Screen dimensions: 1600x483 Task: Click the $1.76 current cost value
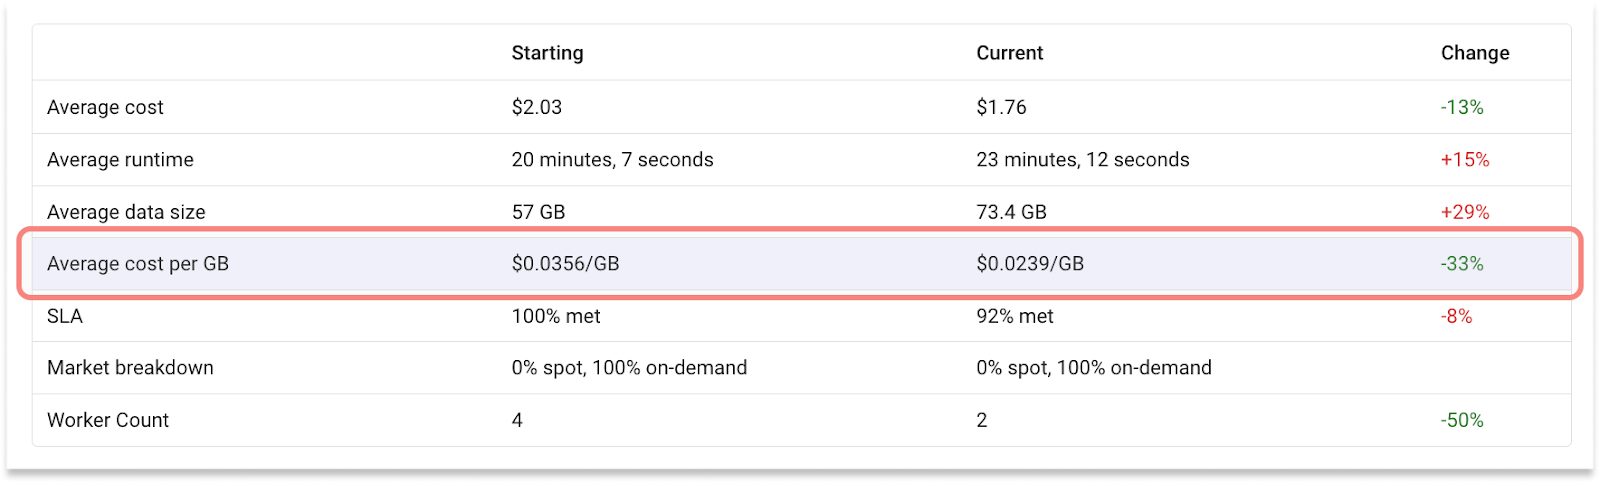[x=1001, y=107]
